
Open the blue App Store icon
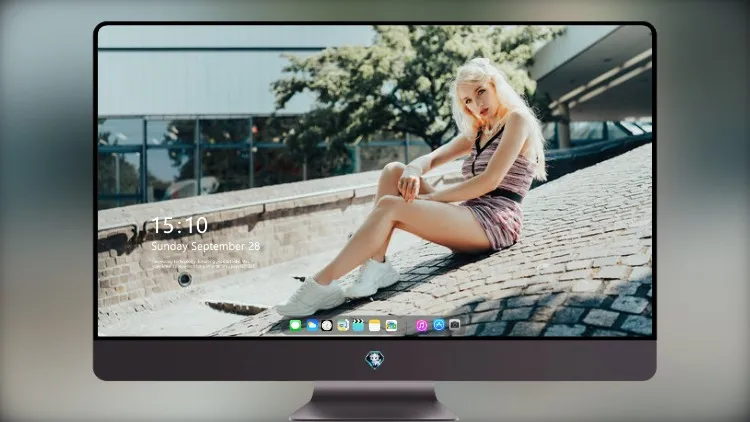coord(439,325)
